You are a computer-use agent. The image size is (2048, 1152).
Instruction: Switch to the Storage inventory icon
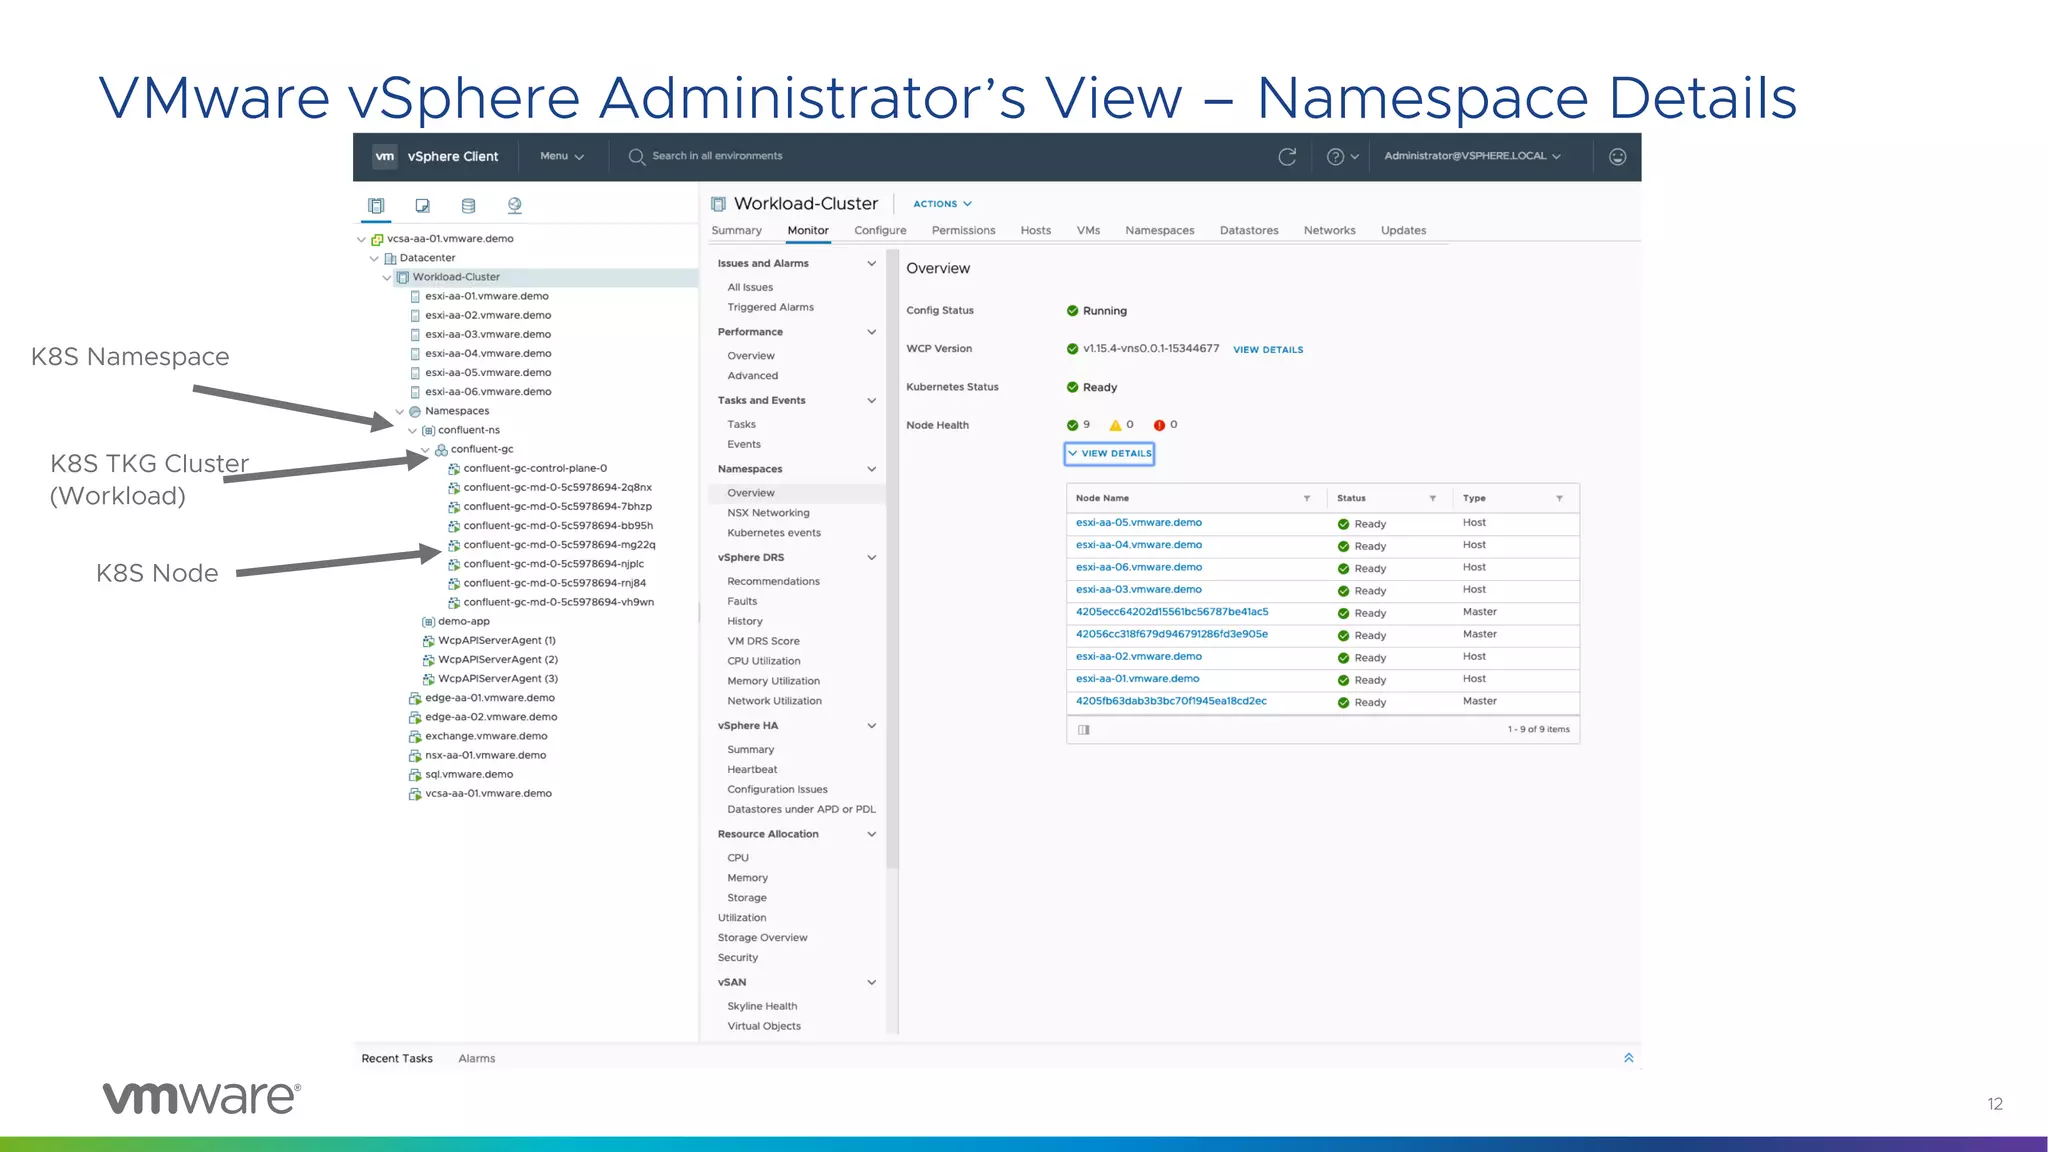pyautogui.click(x=468, y=206)
